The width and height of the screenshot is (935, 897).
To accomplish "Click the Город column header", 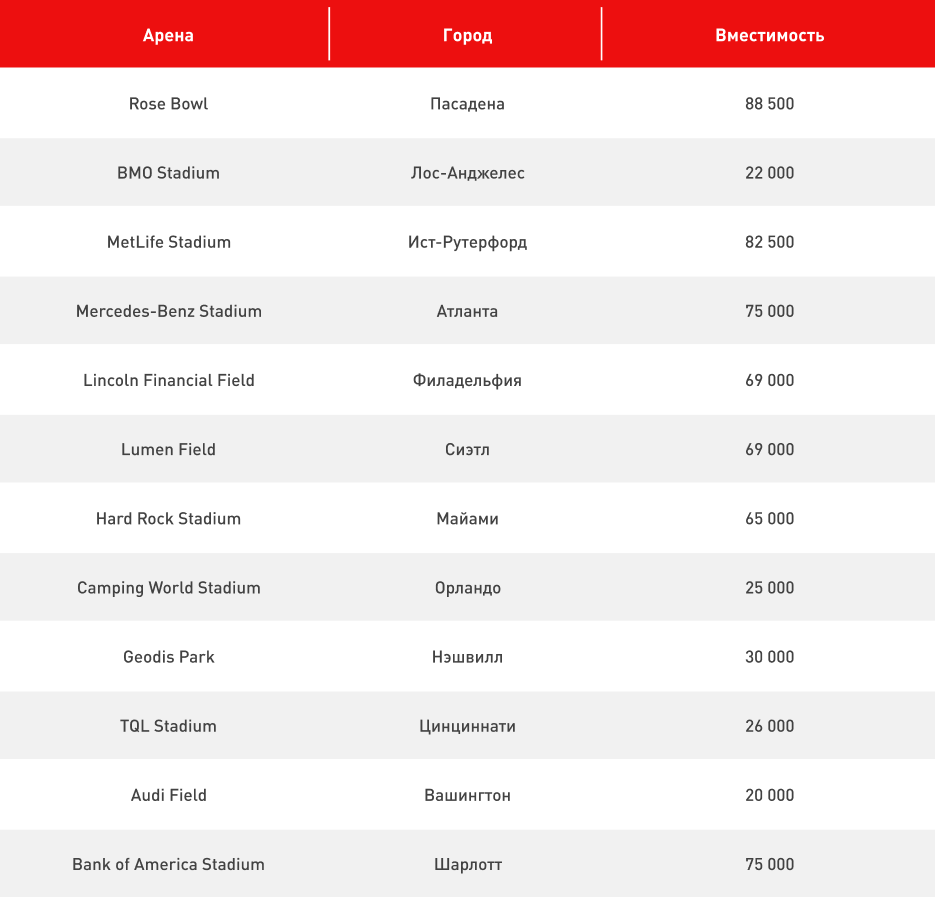I will point(467,35).
